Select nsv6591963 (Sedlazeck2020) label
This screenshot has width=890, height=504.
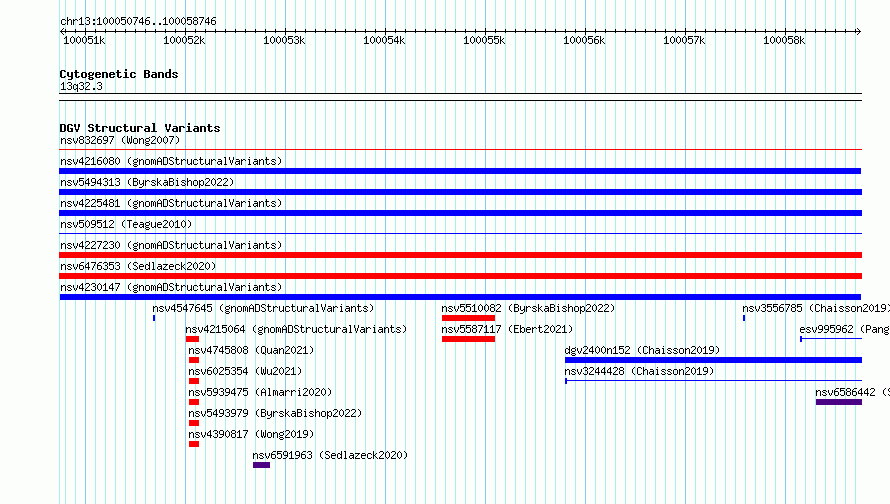point(330,455)
